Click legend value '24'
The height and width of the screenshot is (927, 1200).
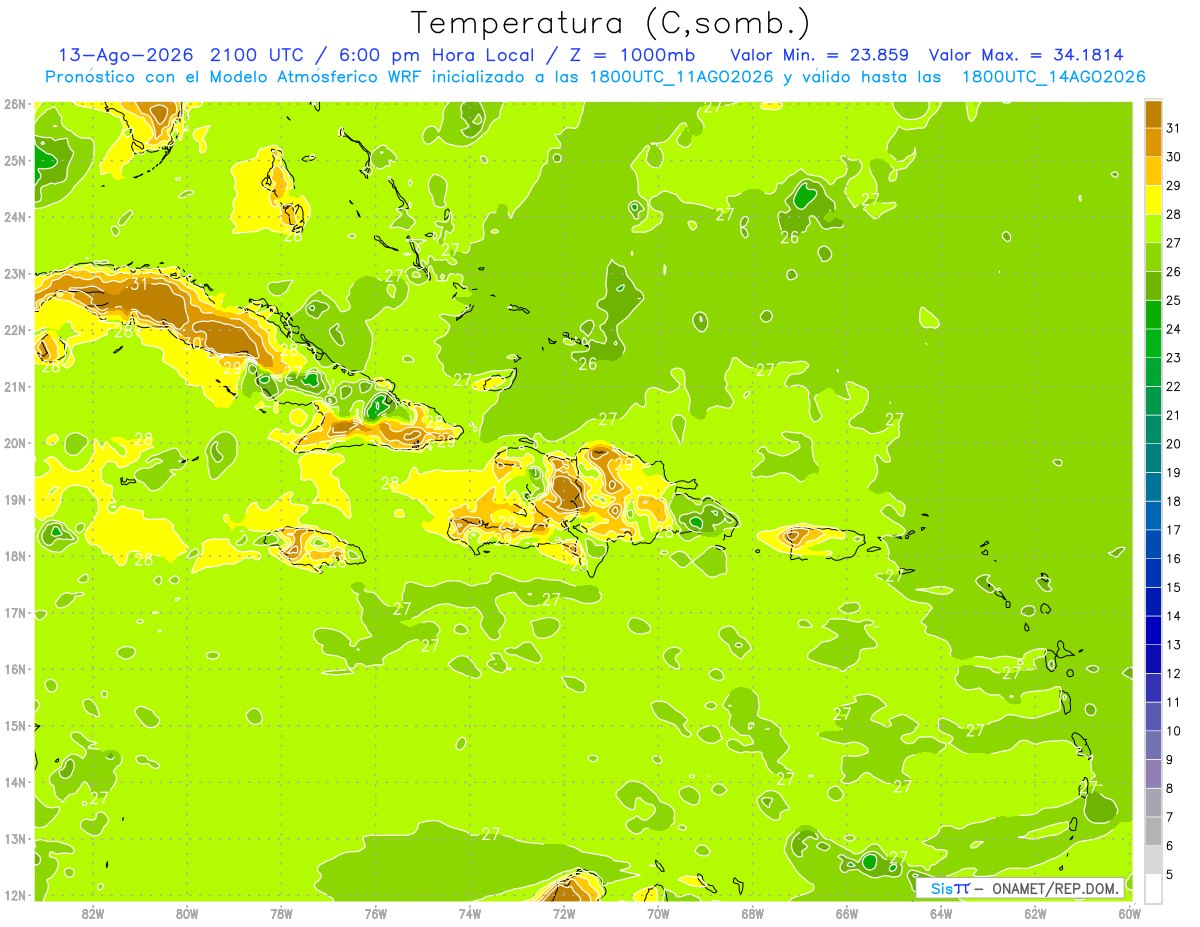pos(1174,329)
